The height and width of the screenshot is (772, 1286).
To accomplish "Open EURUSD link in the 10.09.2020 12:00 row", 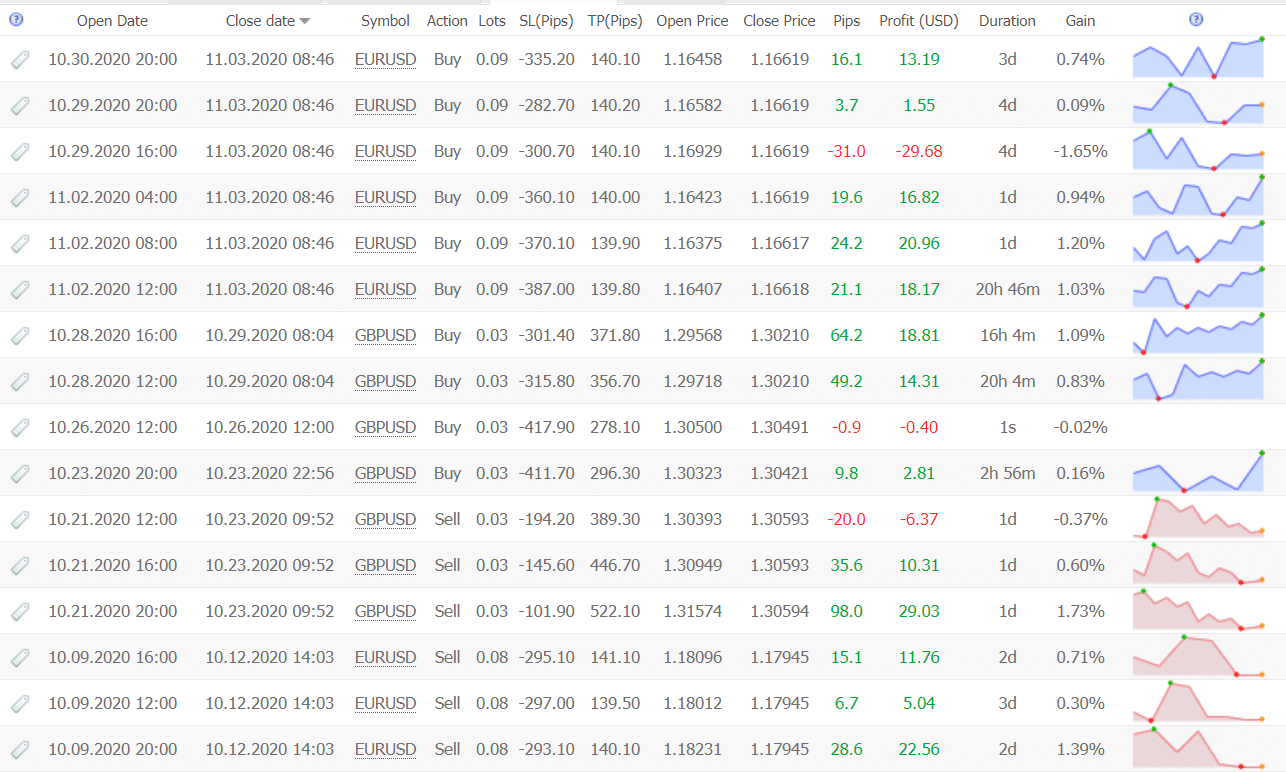I will click(385, 704).
